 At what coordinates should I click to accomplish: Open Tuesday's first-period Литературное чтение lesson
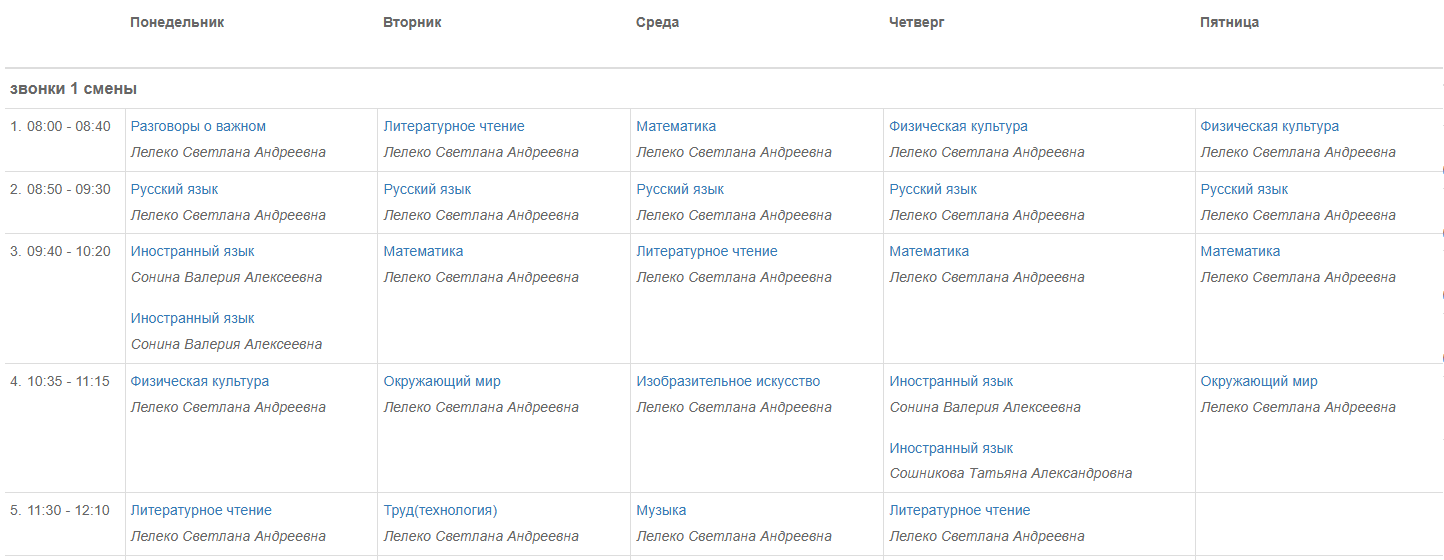point(454,126)
